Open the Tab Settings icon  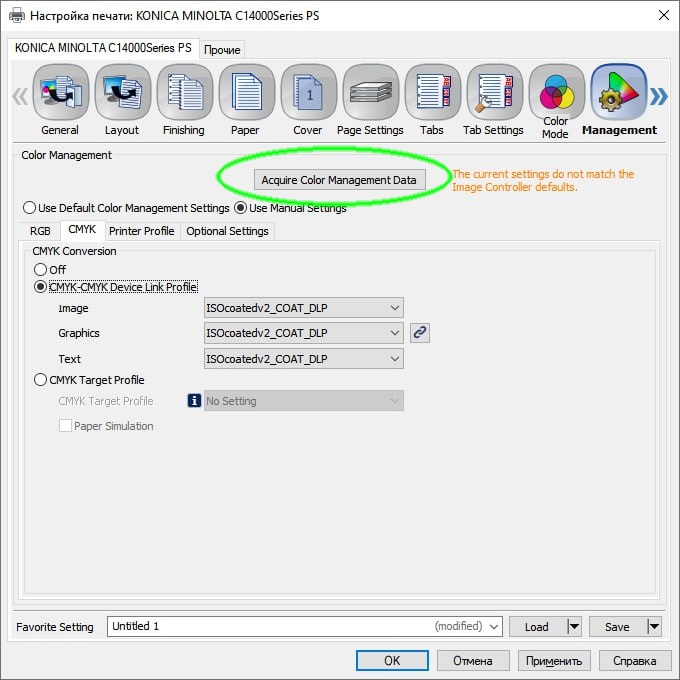(495, 92)
